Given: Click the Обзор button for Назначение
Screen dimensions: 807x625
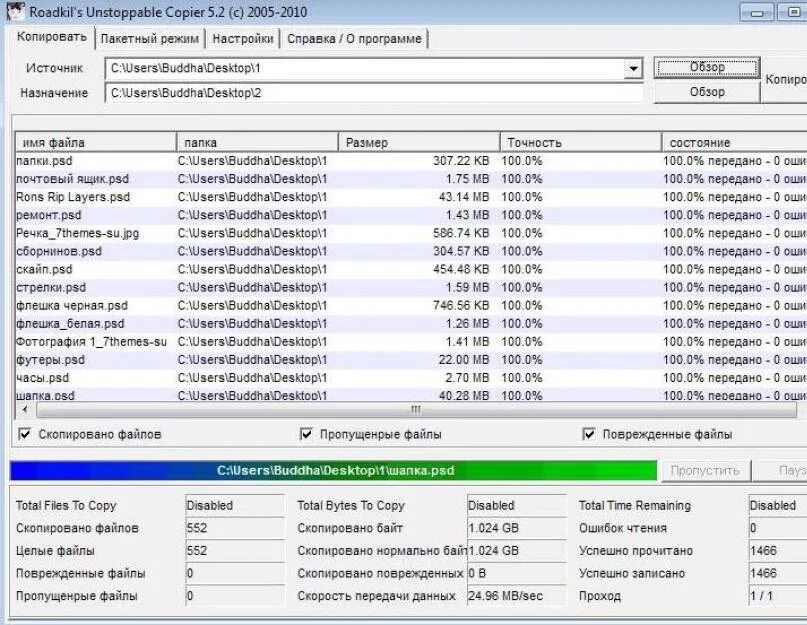Looking at the screenshot, I should coord(707,92).
